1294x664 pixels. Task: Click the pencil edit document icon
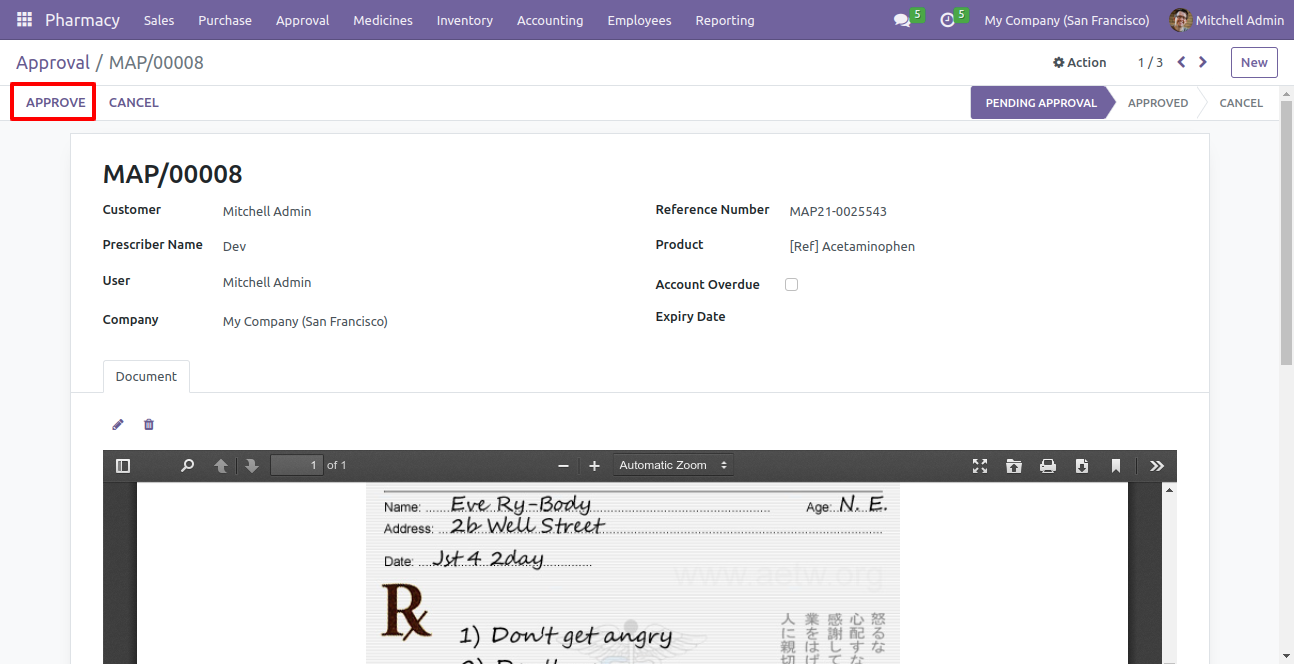pyautogui.click(x=118, y=425)
